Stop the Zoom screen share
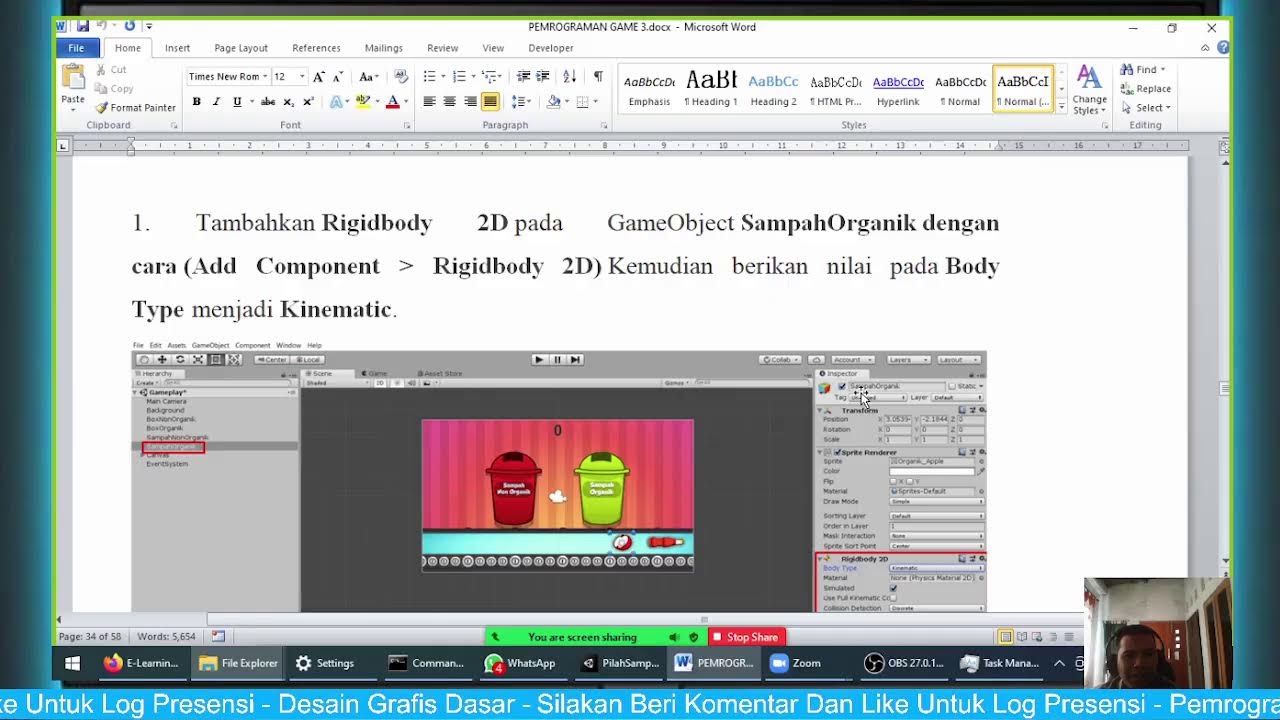The width and height of the screenshot is (1280, 720). 745,637
